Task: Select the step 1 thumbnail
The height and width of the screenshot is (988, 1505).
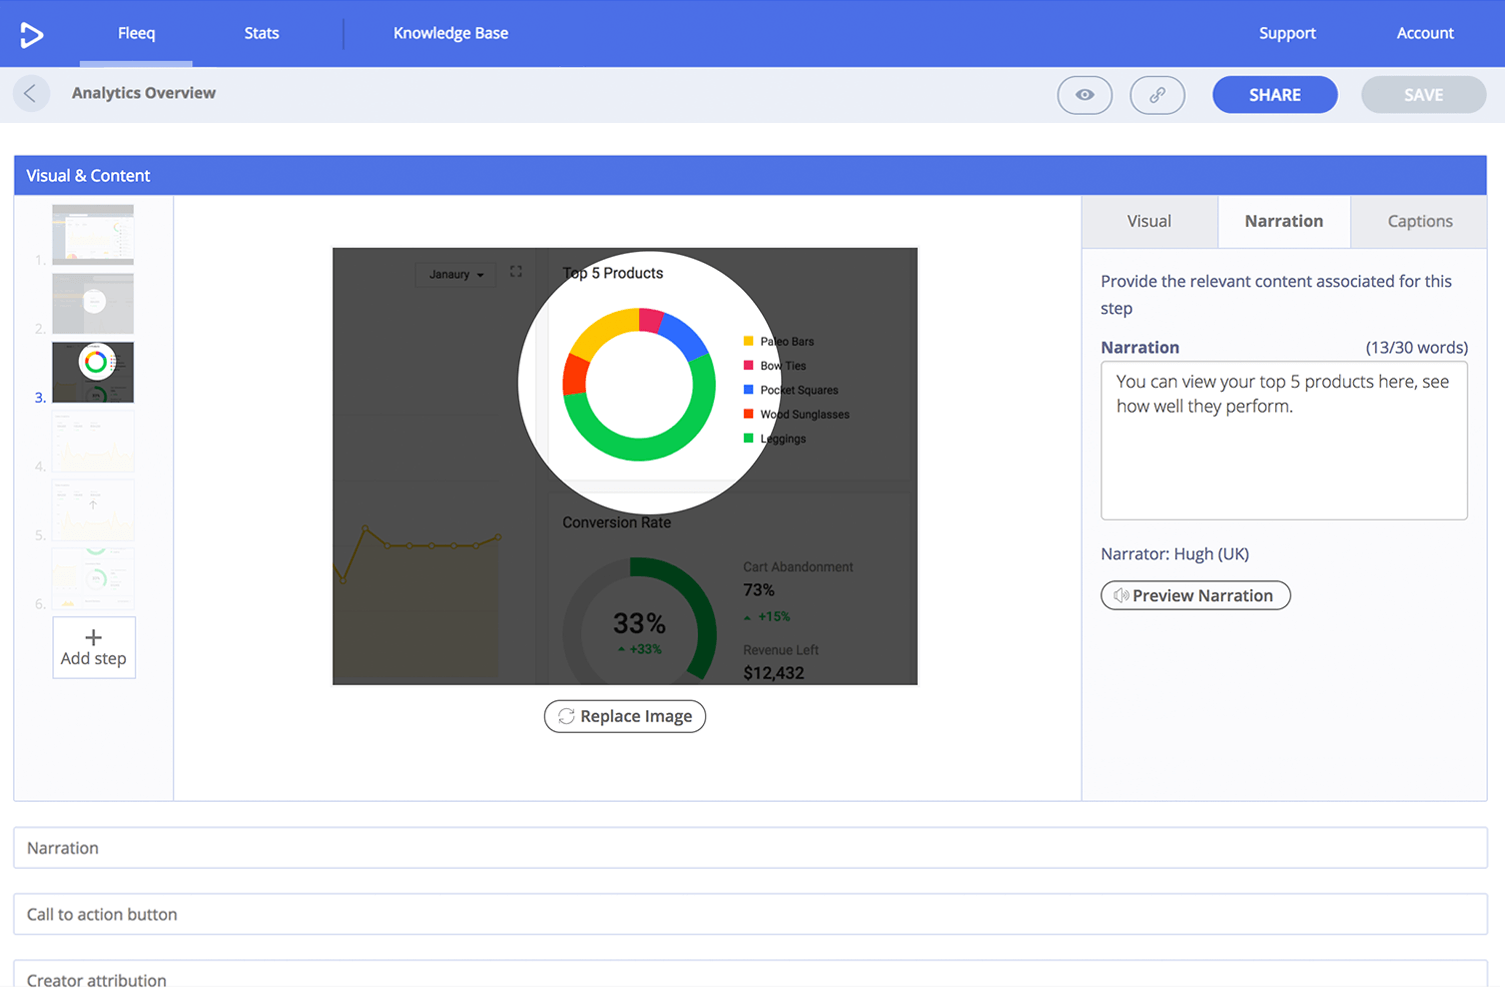Action: click(93, 234)
